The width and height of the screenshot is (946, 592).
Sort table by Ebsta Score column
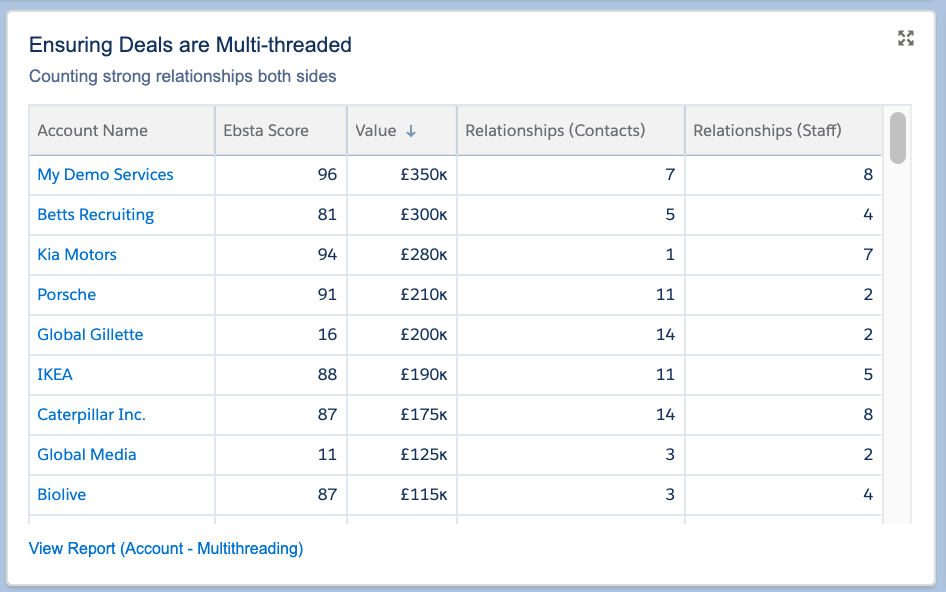point(266,131)
